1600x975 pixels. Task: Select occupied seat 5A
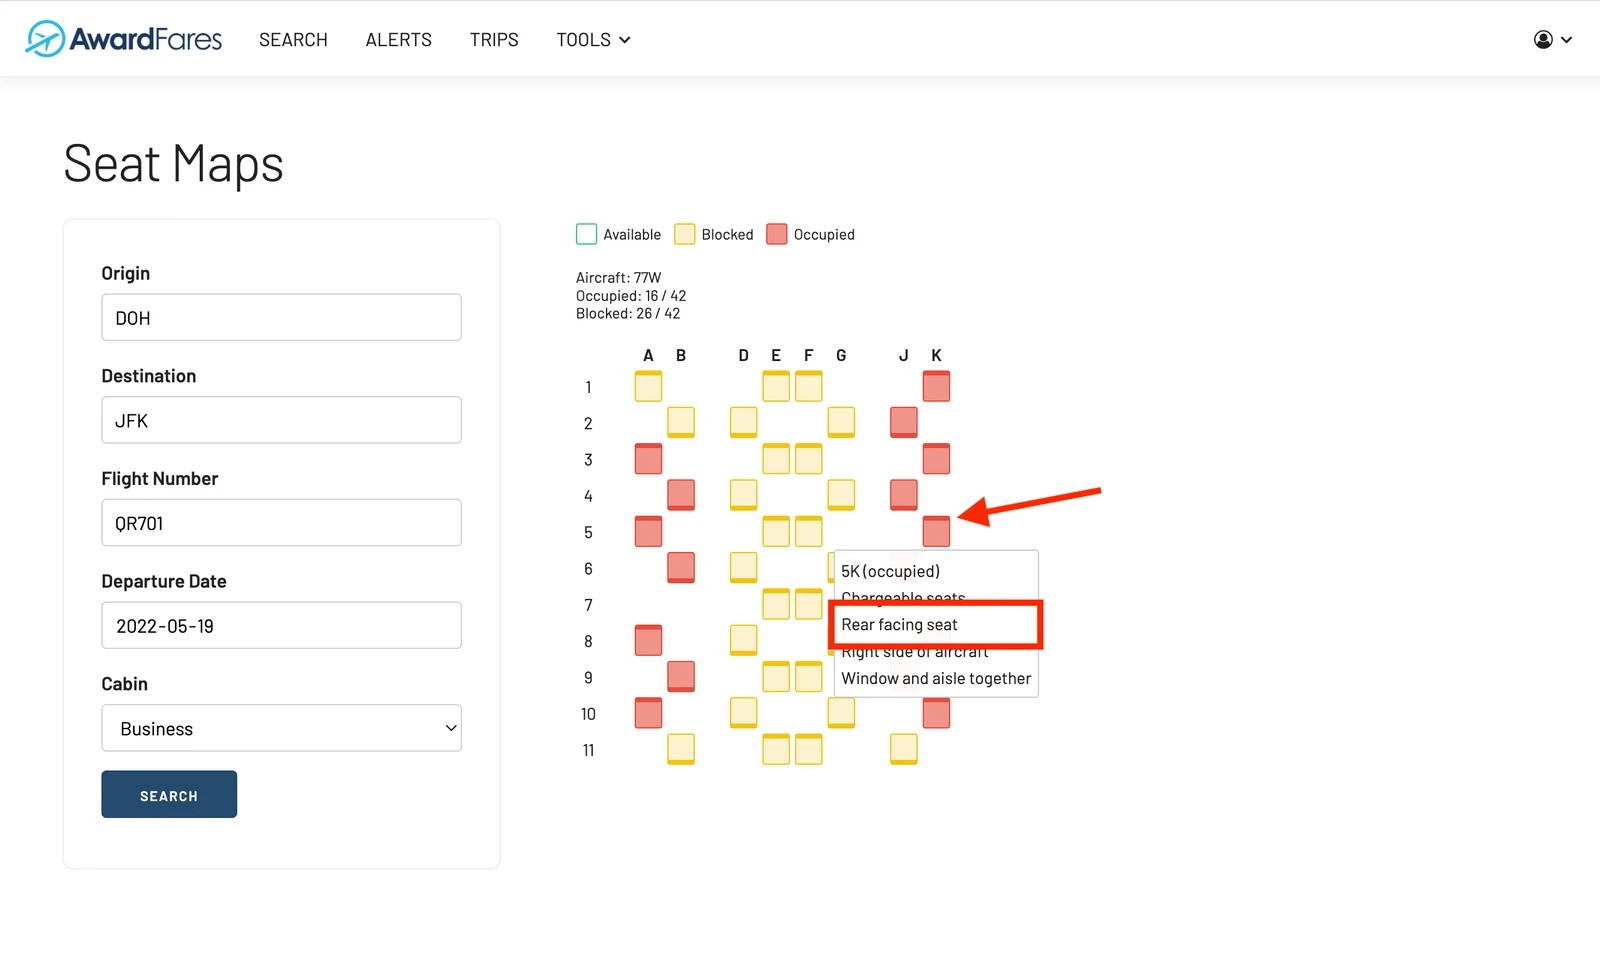(x=648, y=531)
